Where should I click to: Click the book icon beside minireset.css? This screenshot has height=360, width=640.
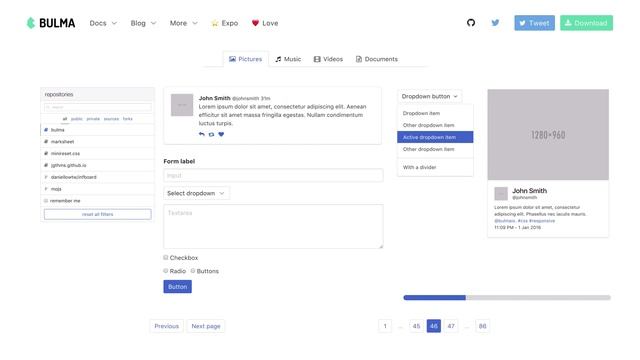(46, 153)
